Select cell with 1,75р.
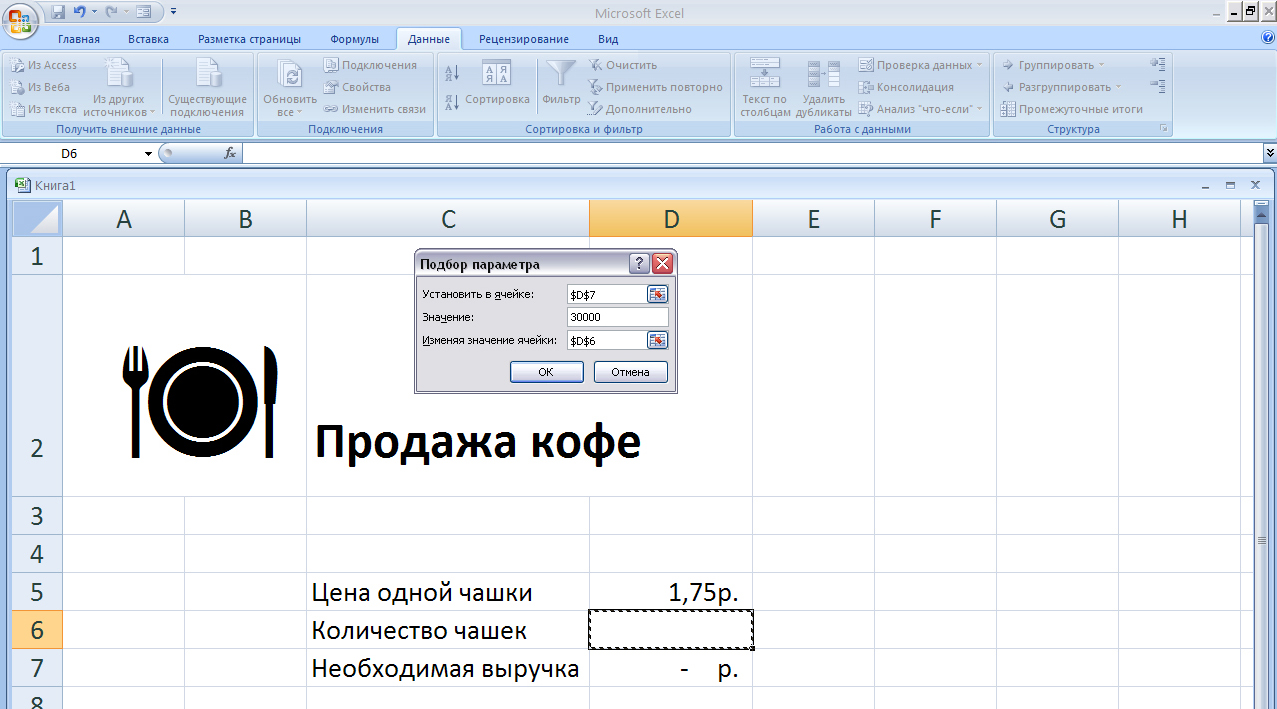1277x709 pixels. point(671,592)
